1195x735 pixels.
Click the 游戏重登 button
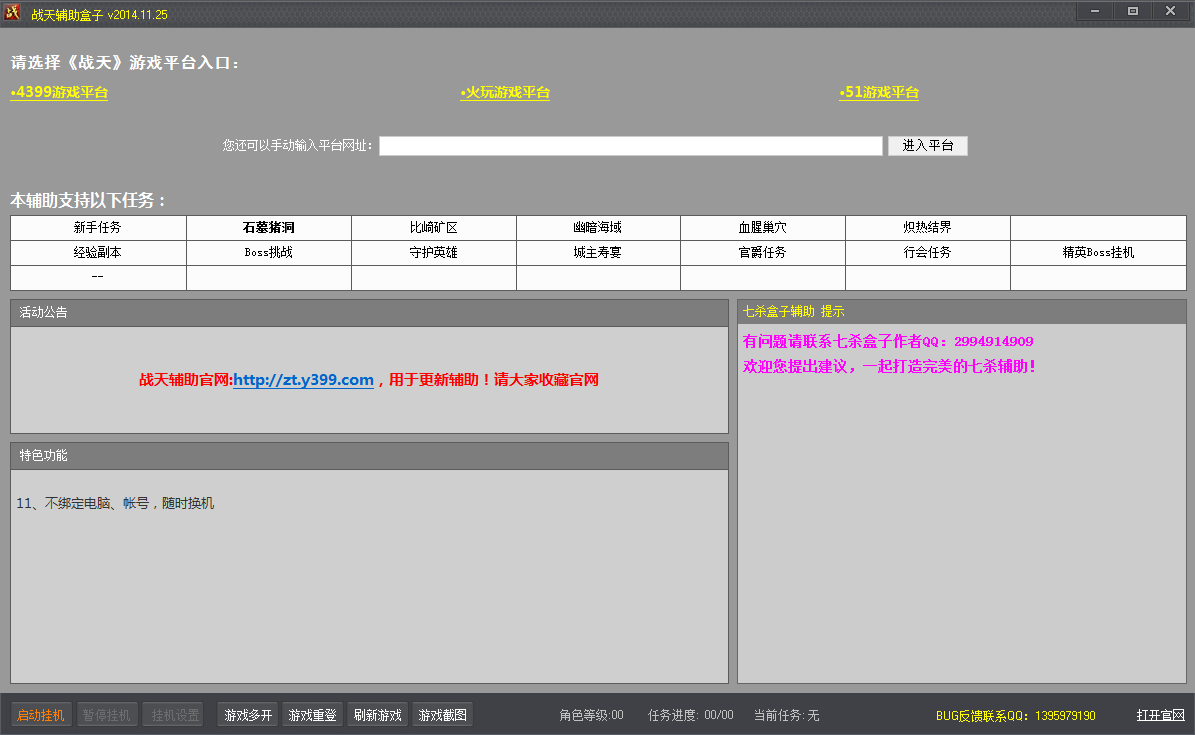point(312,715)
